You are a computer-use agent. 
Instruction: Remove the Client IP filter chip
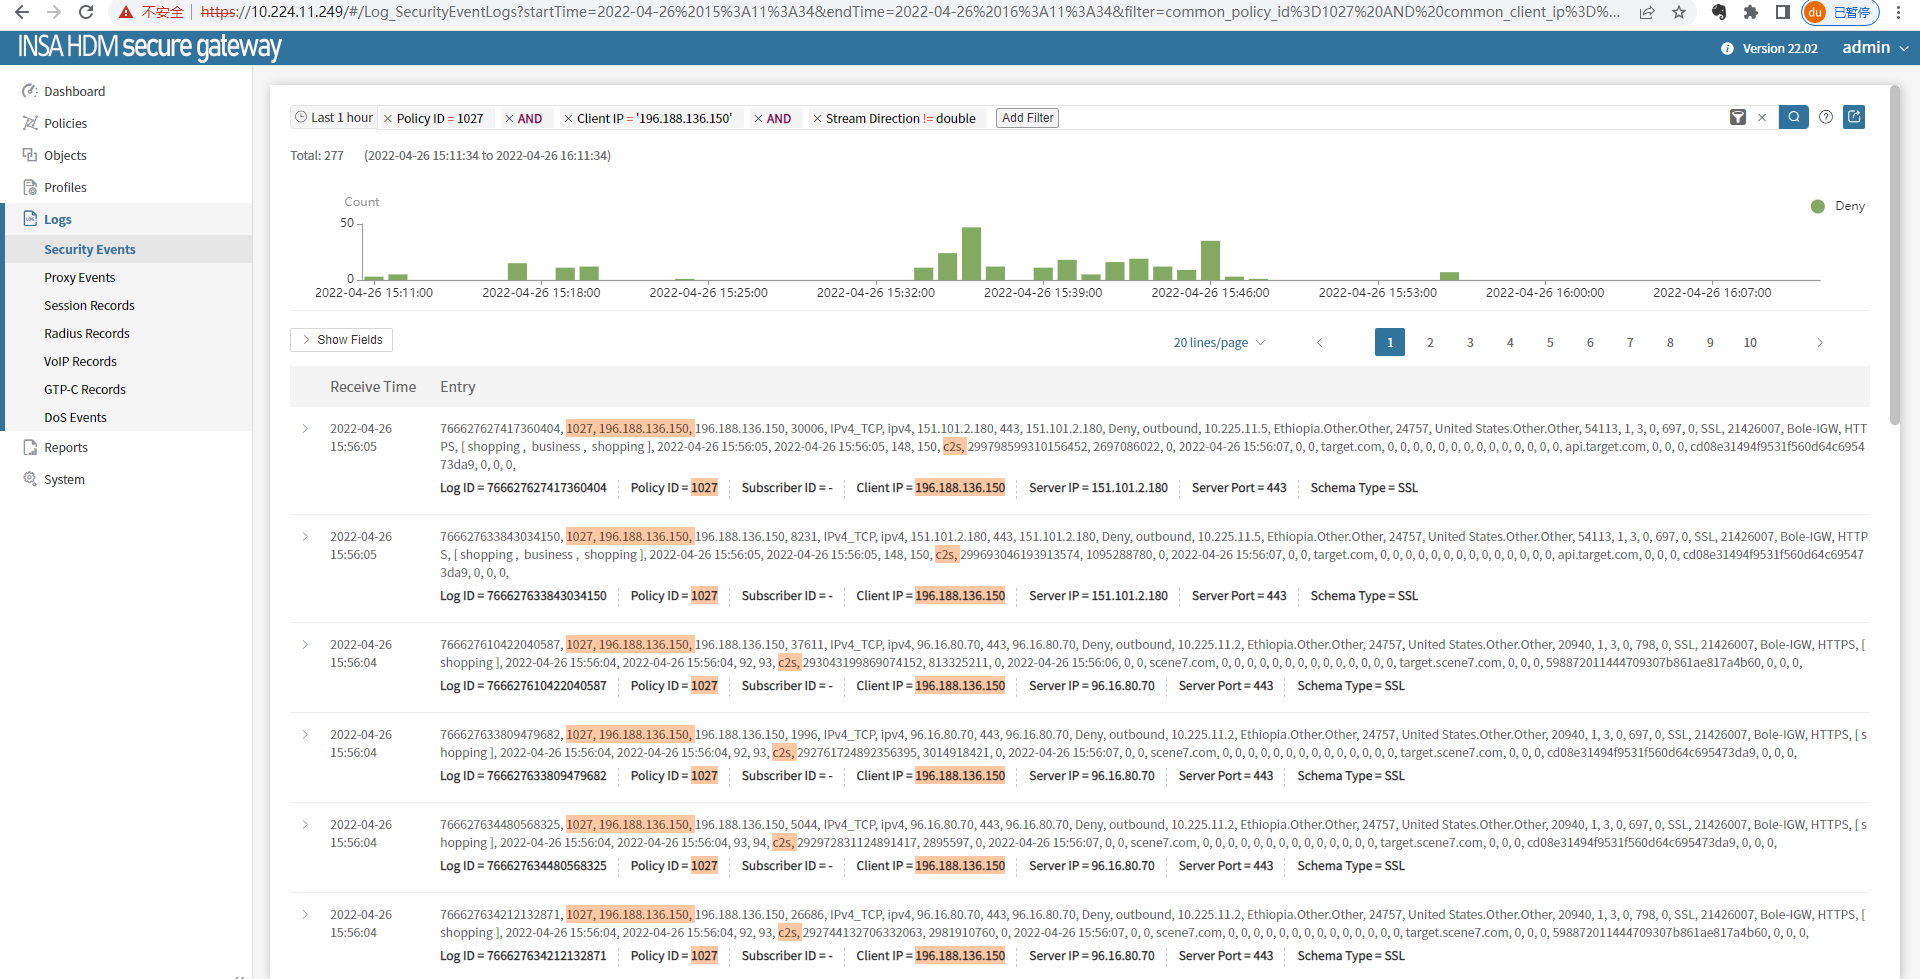click(x=568, y=119)
